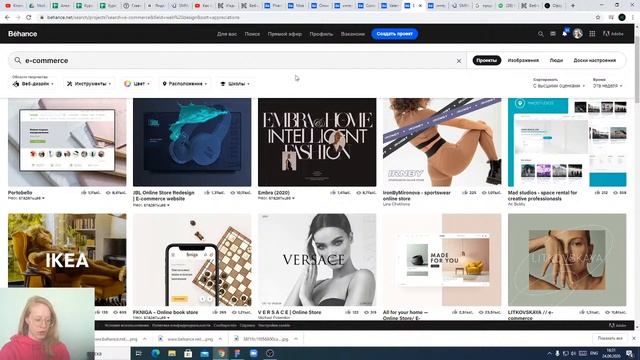This screenshot has height=360, width=640.
Task: Open FKNIGA Online book store title link
Action: (165, 312)
